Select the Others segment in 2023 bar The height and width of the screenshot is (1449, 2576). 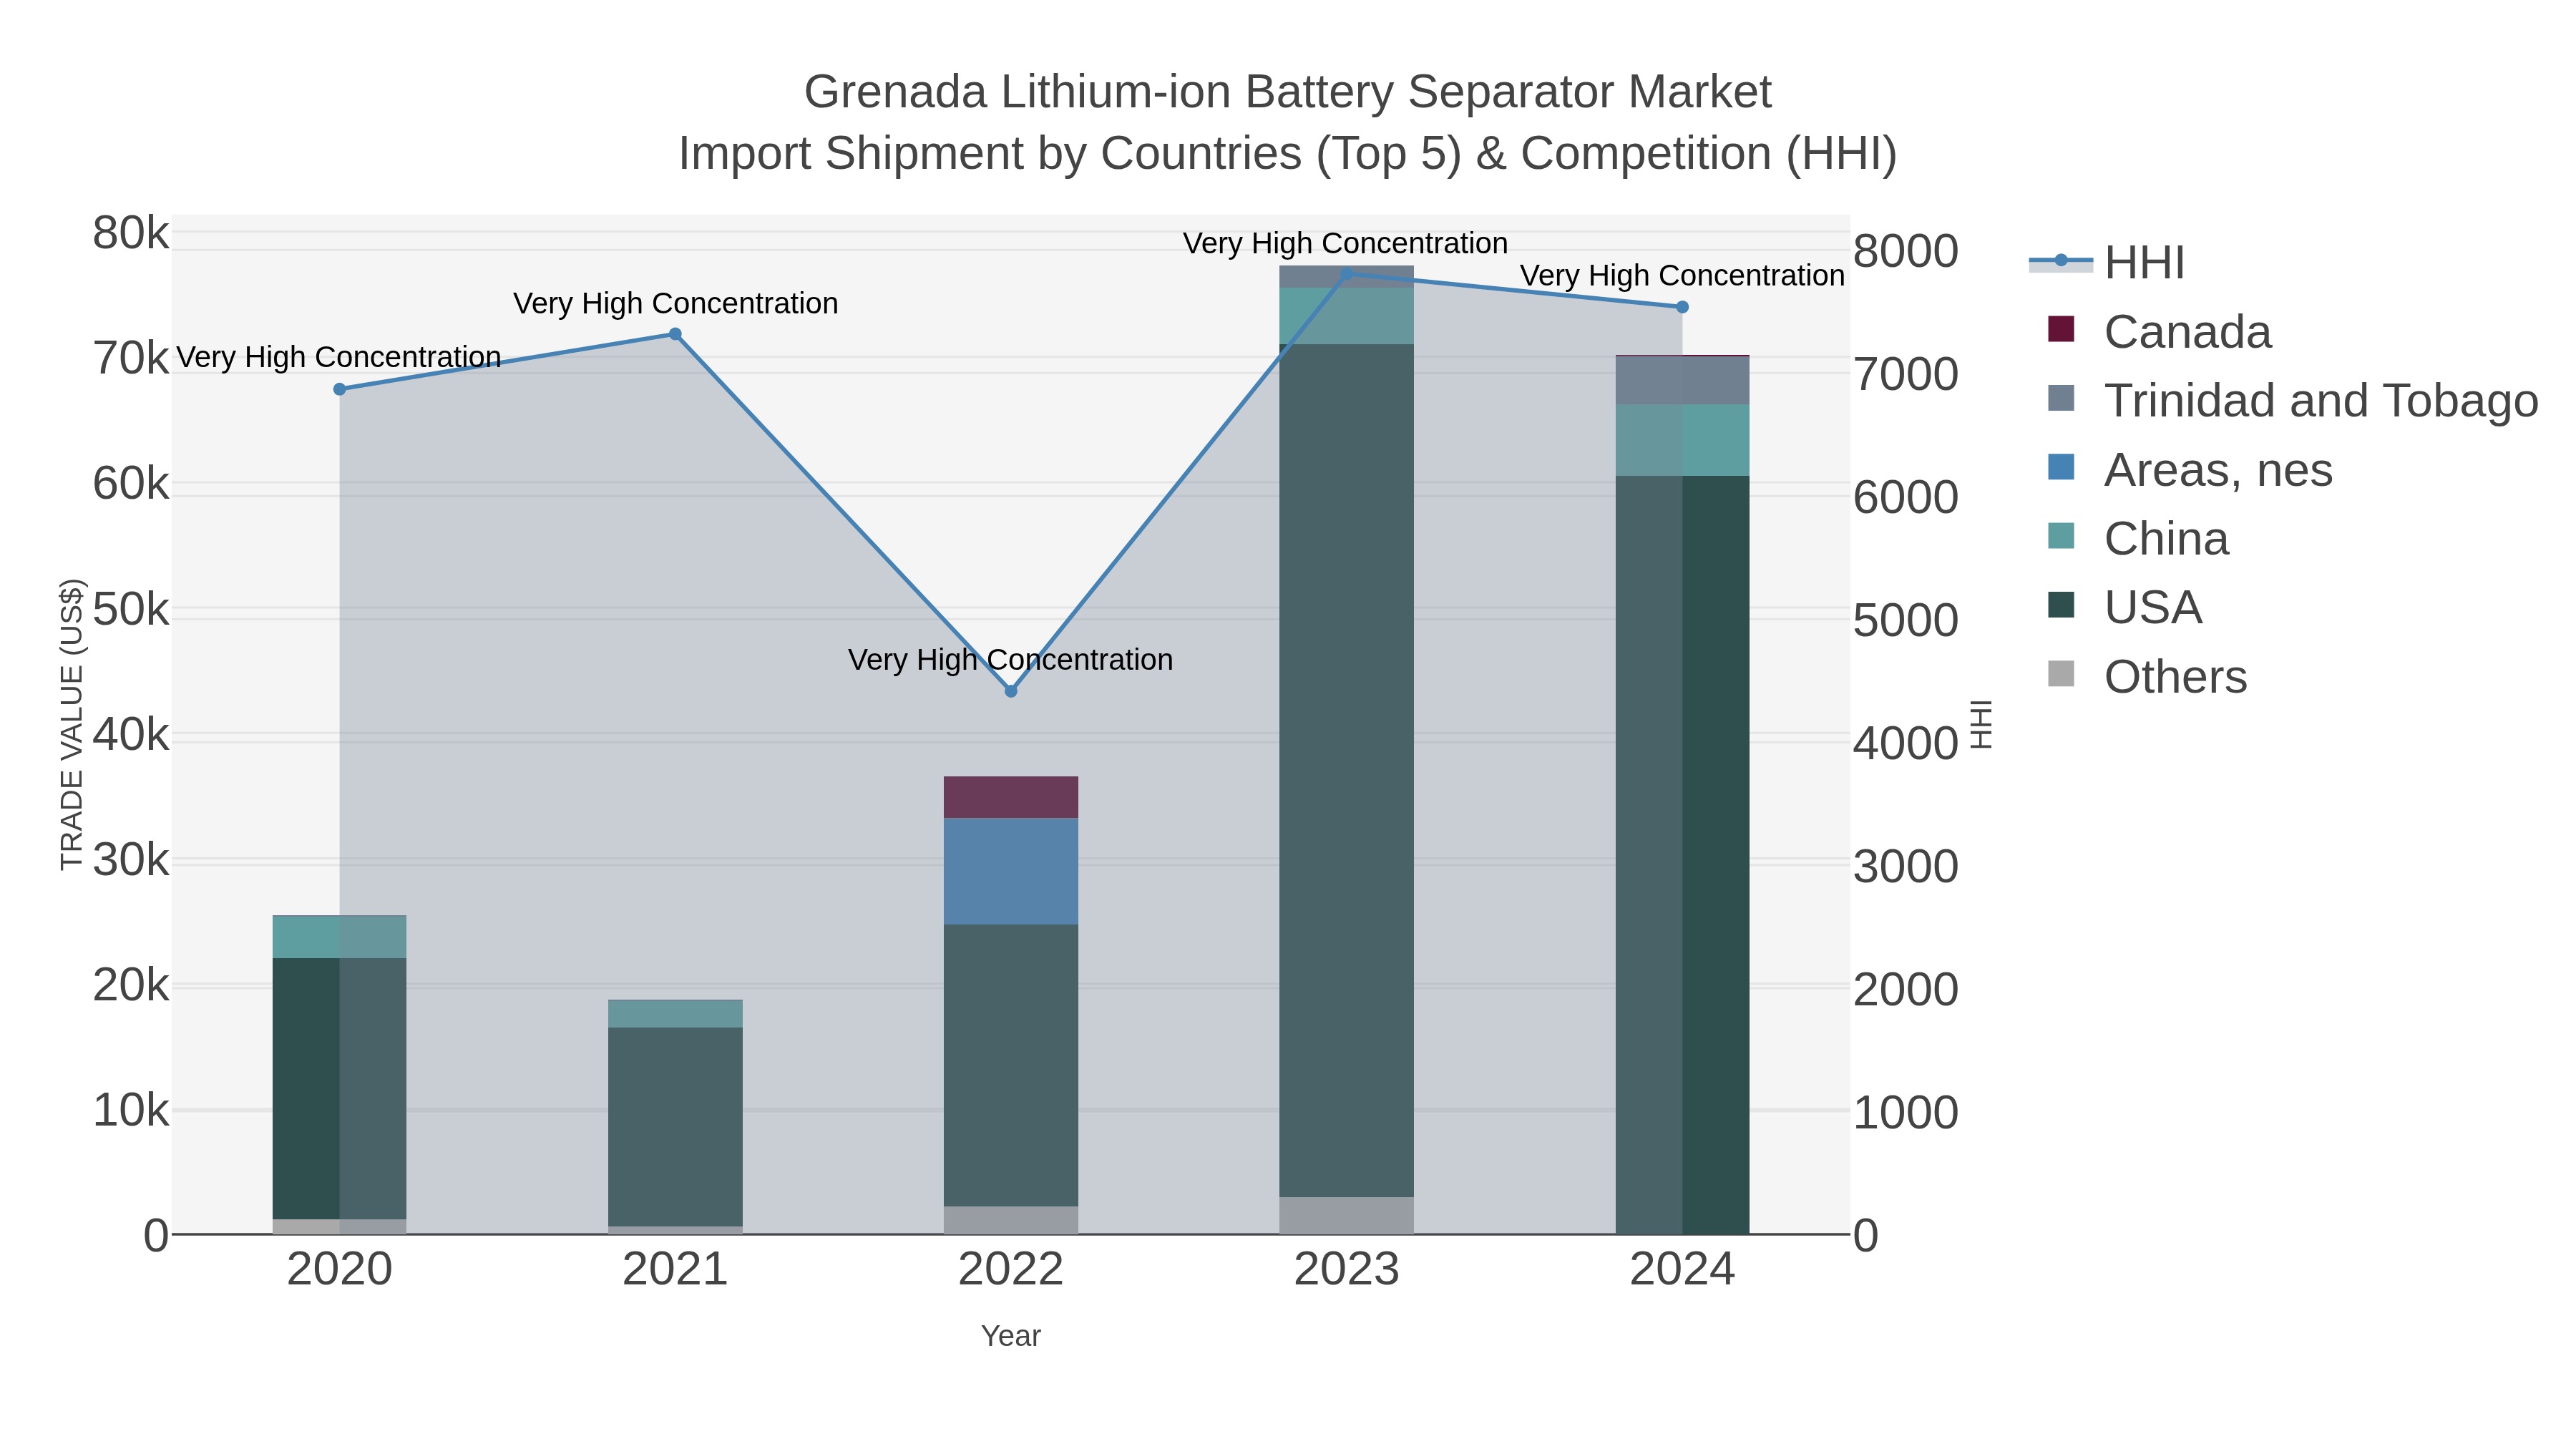[x=1347, y=1215]
